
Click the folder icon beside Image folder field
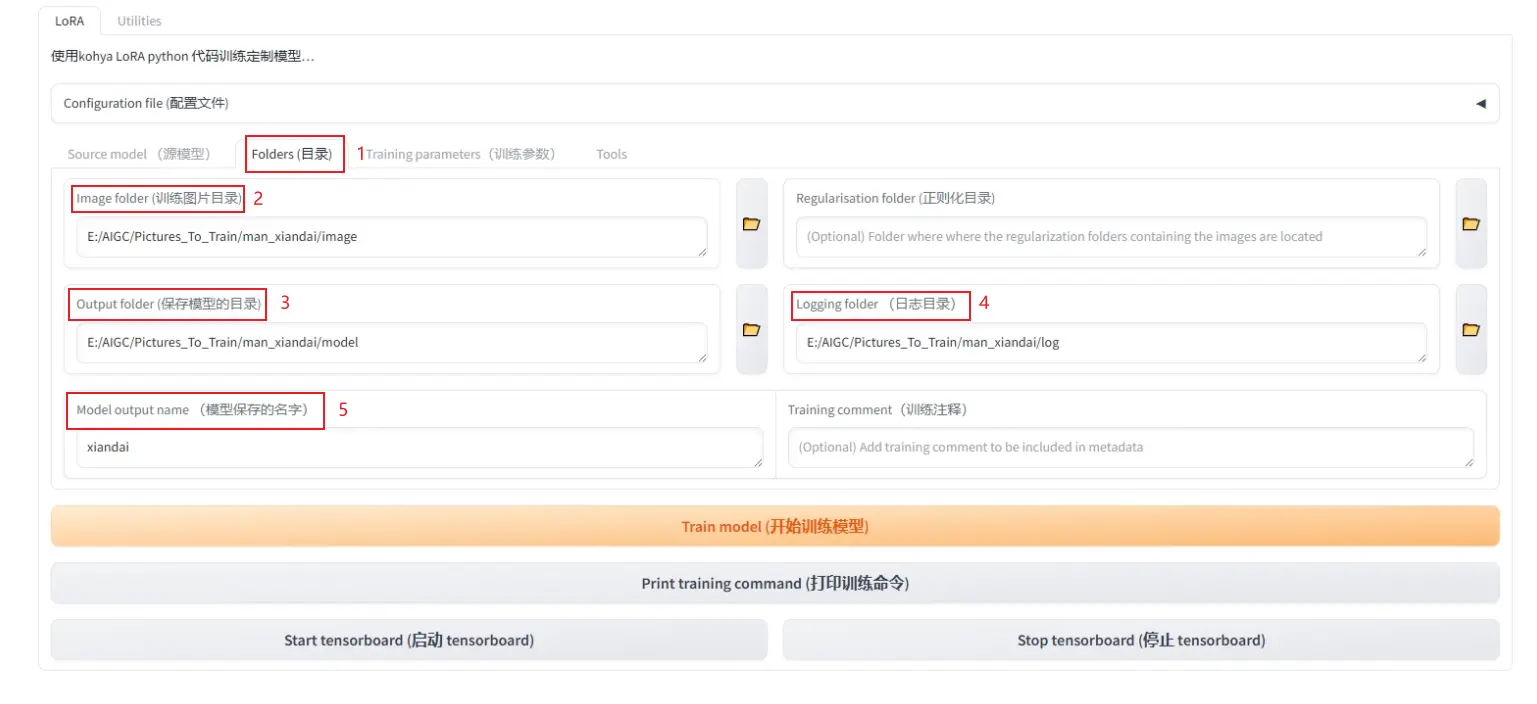[x=751, y=224]
